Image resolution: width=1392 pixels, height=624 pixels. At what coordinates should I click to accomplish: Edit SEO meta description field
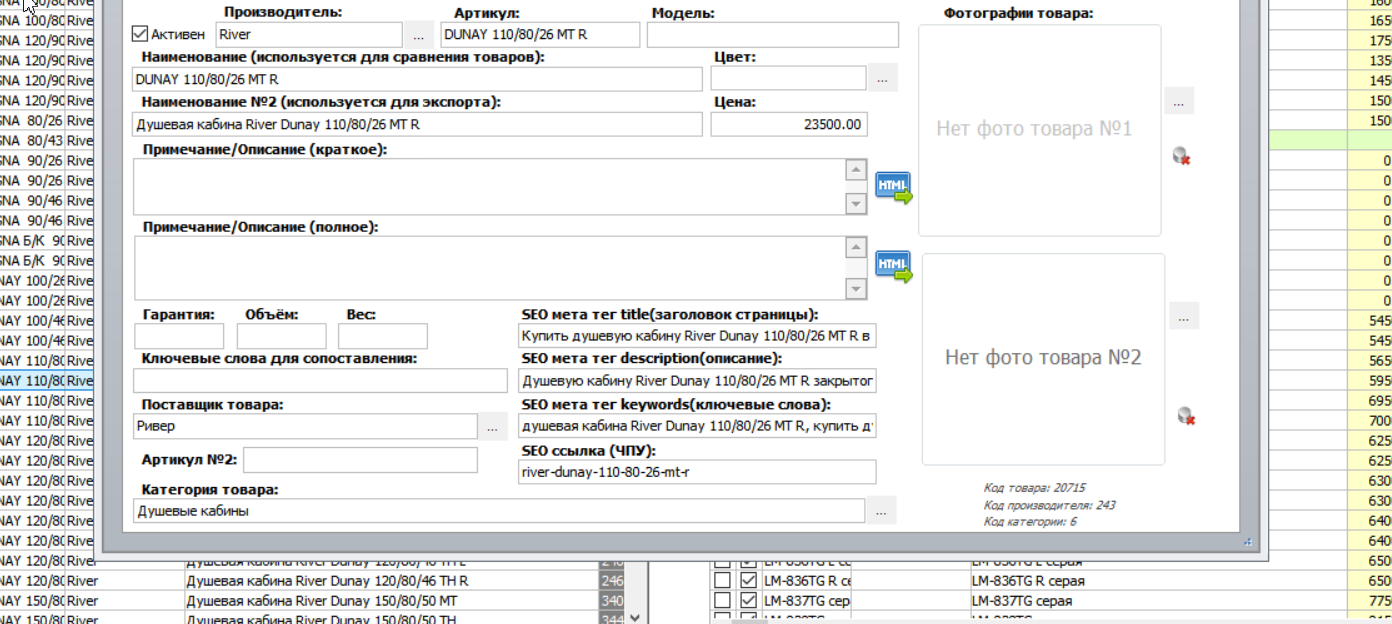(697, 380)
